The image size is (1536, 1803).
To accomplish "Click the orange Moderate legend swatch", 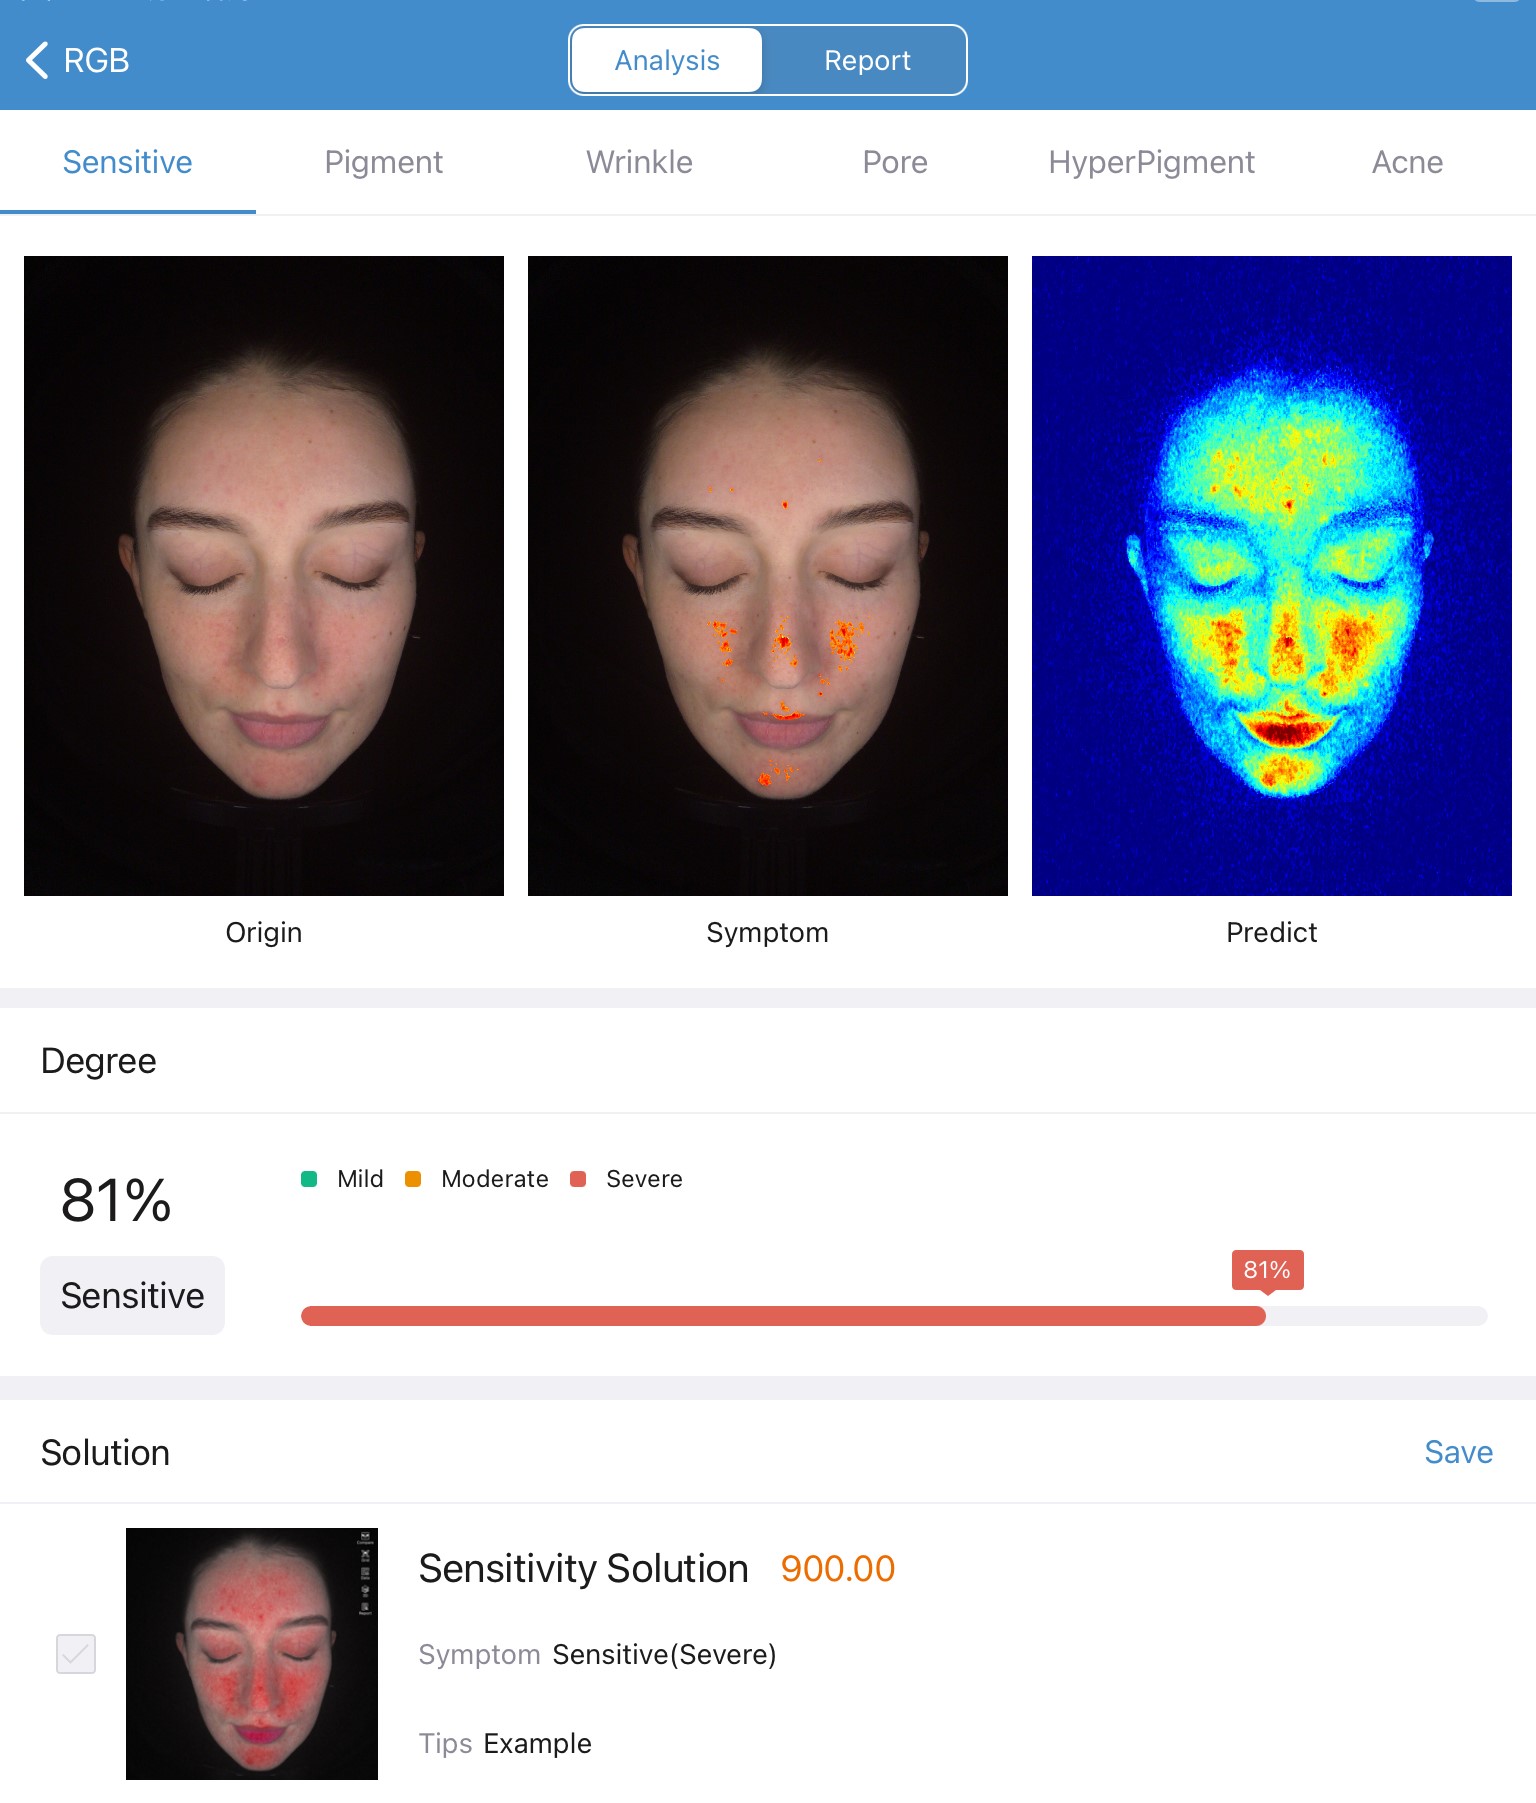I will [x=413, y=1179].
